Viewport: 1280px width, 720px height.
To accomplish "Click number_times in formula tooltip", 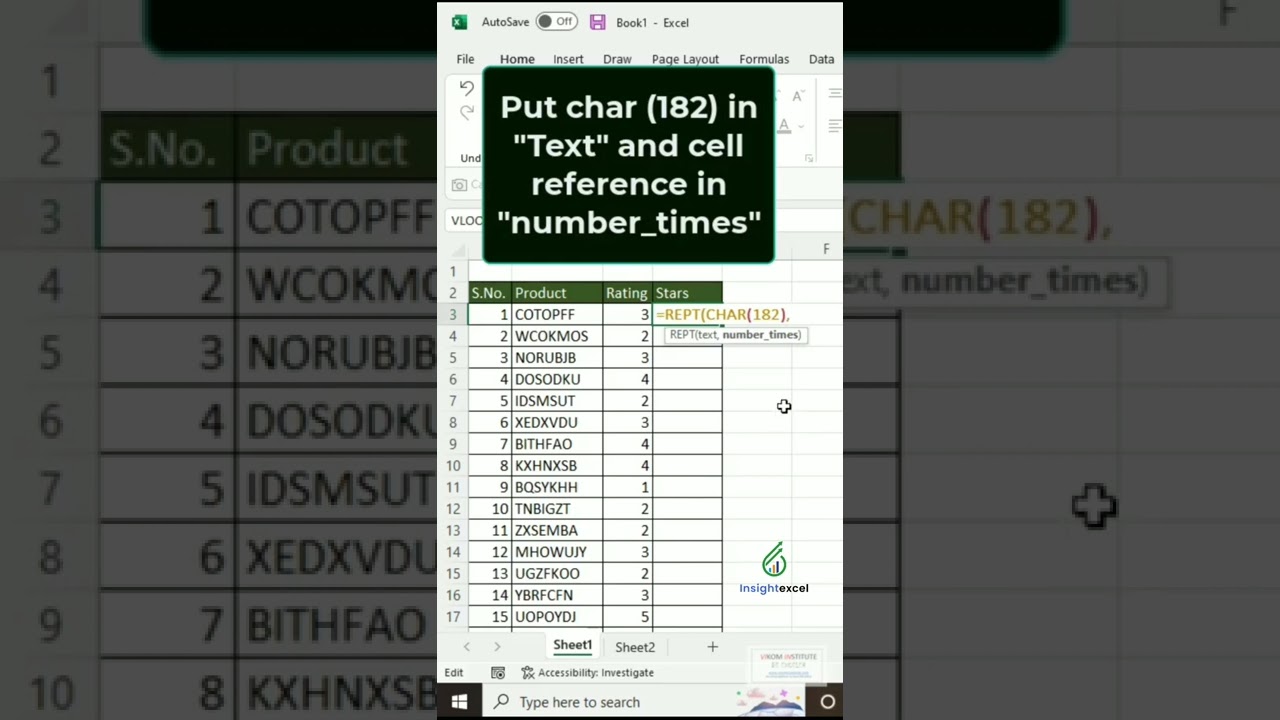I will coord(761,335).
